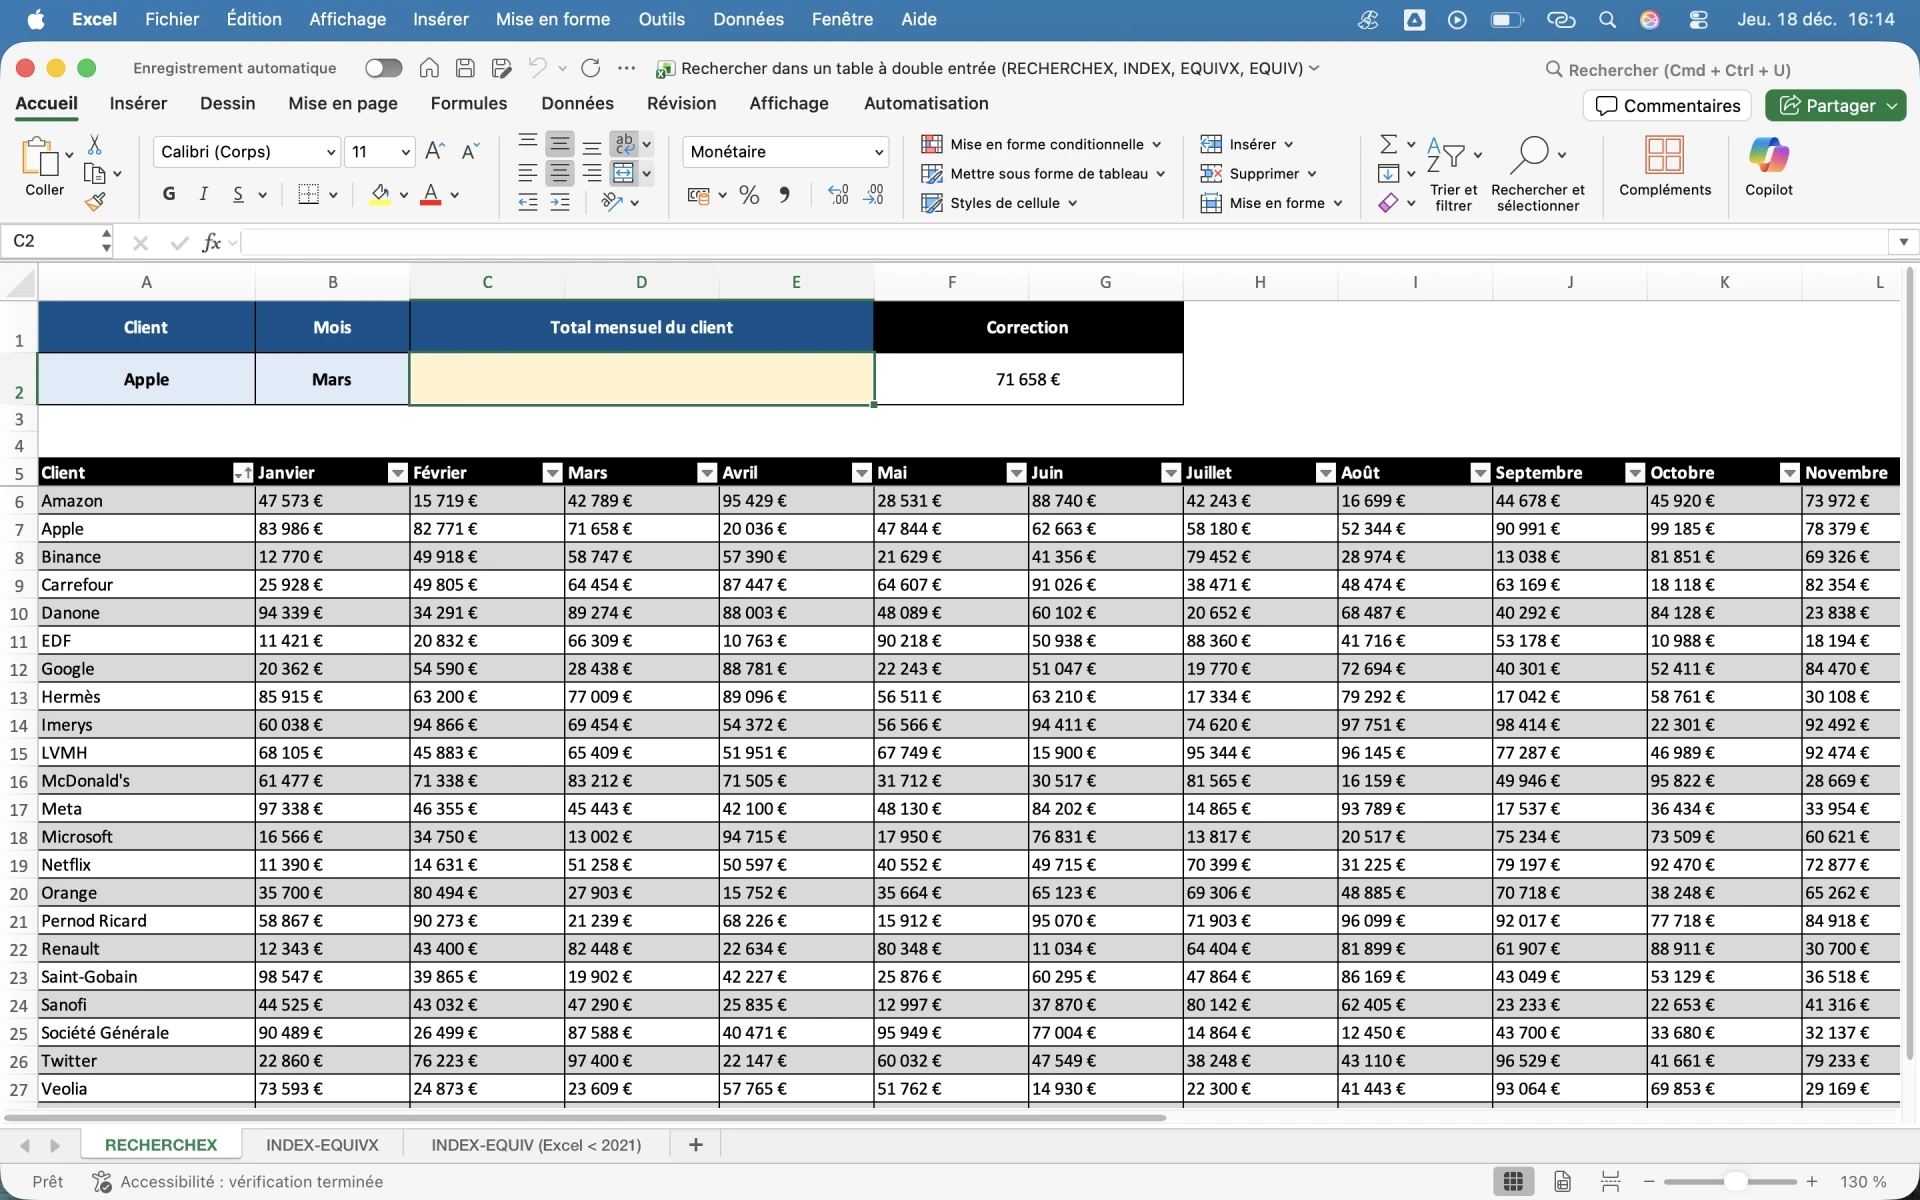This screenshot has width=1920, height=1200.
Task: Click the font color red swatch
Action: click(x=431, y=194)
